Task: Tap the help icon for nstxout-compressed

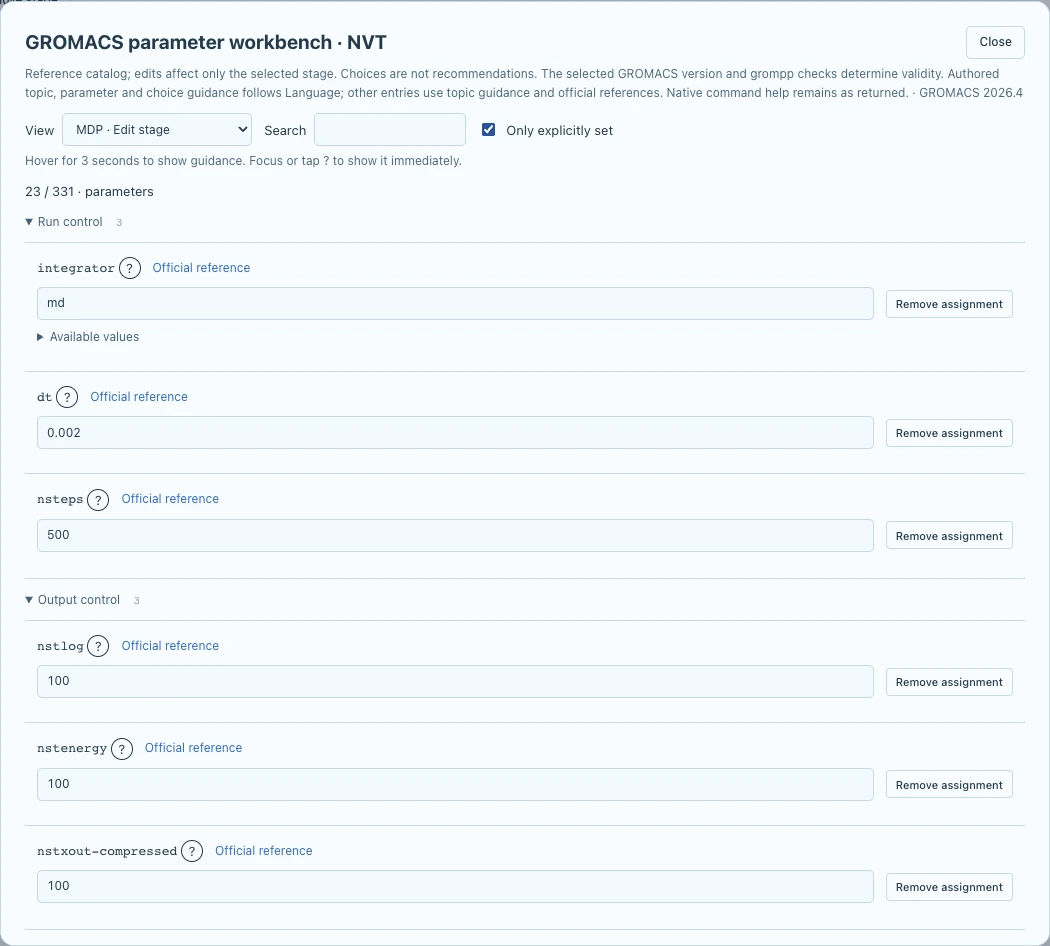Action: tap(192, 851)
